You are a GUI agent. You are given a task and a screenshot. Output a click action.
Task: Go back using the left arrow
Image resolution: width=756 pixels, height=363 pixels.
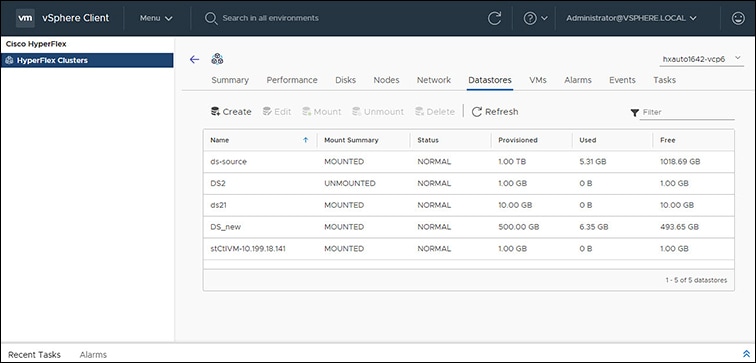(x=194, y=59)
